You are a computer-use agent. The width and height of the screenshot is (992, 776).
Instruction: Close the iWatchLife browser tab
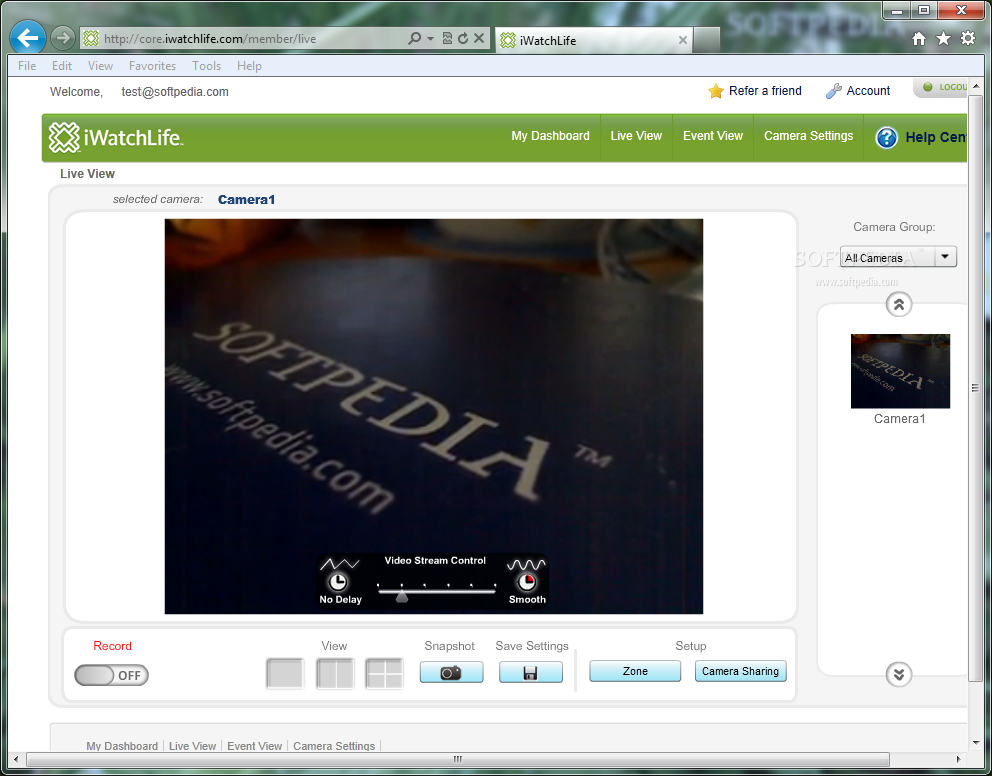(x=683, y=40)
